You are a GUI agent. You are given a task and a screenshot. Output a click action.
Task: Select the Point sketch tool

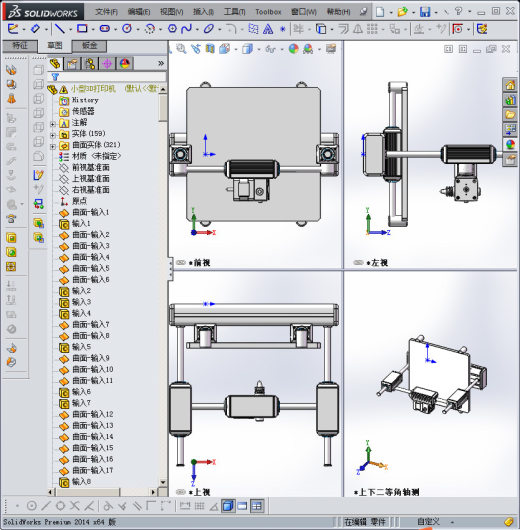pyautogui.click(x=283, y=29)
